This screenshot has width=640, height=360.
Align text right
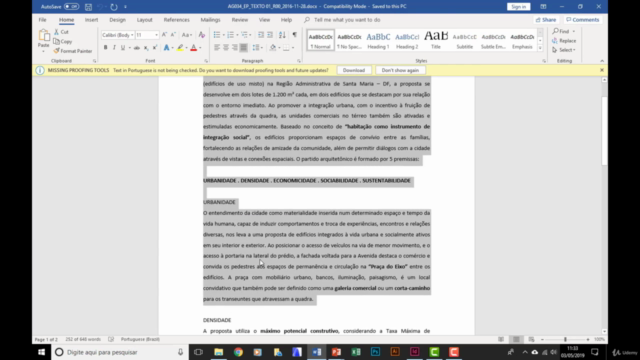click(x=235, y=48)
